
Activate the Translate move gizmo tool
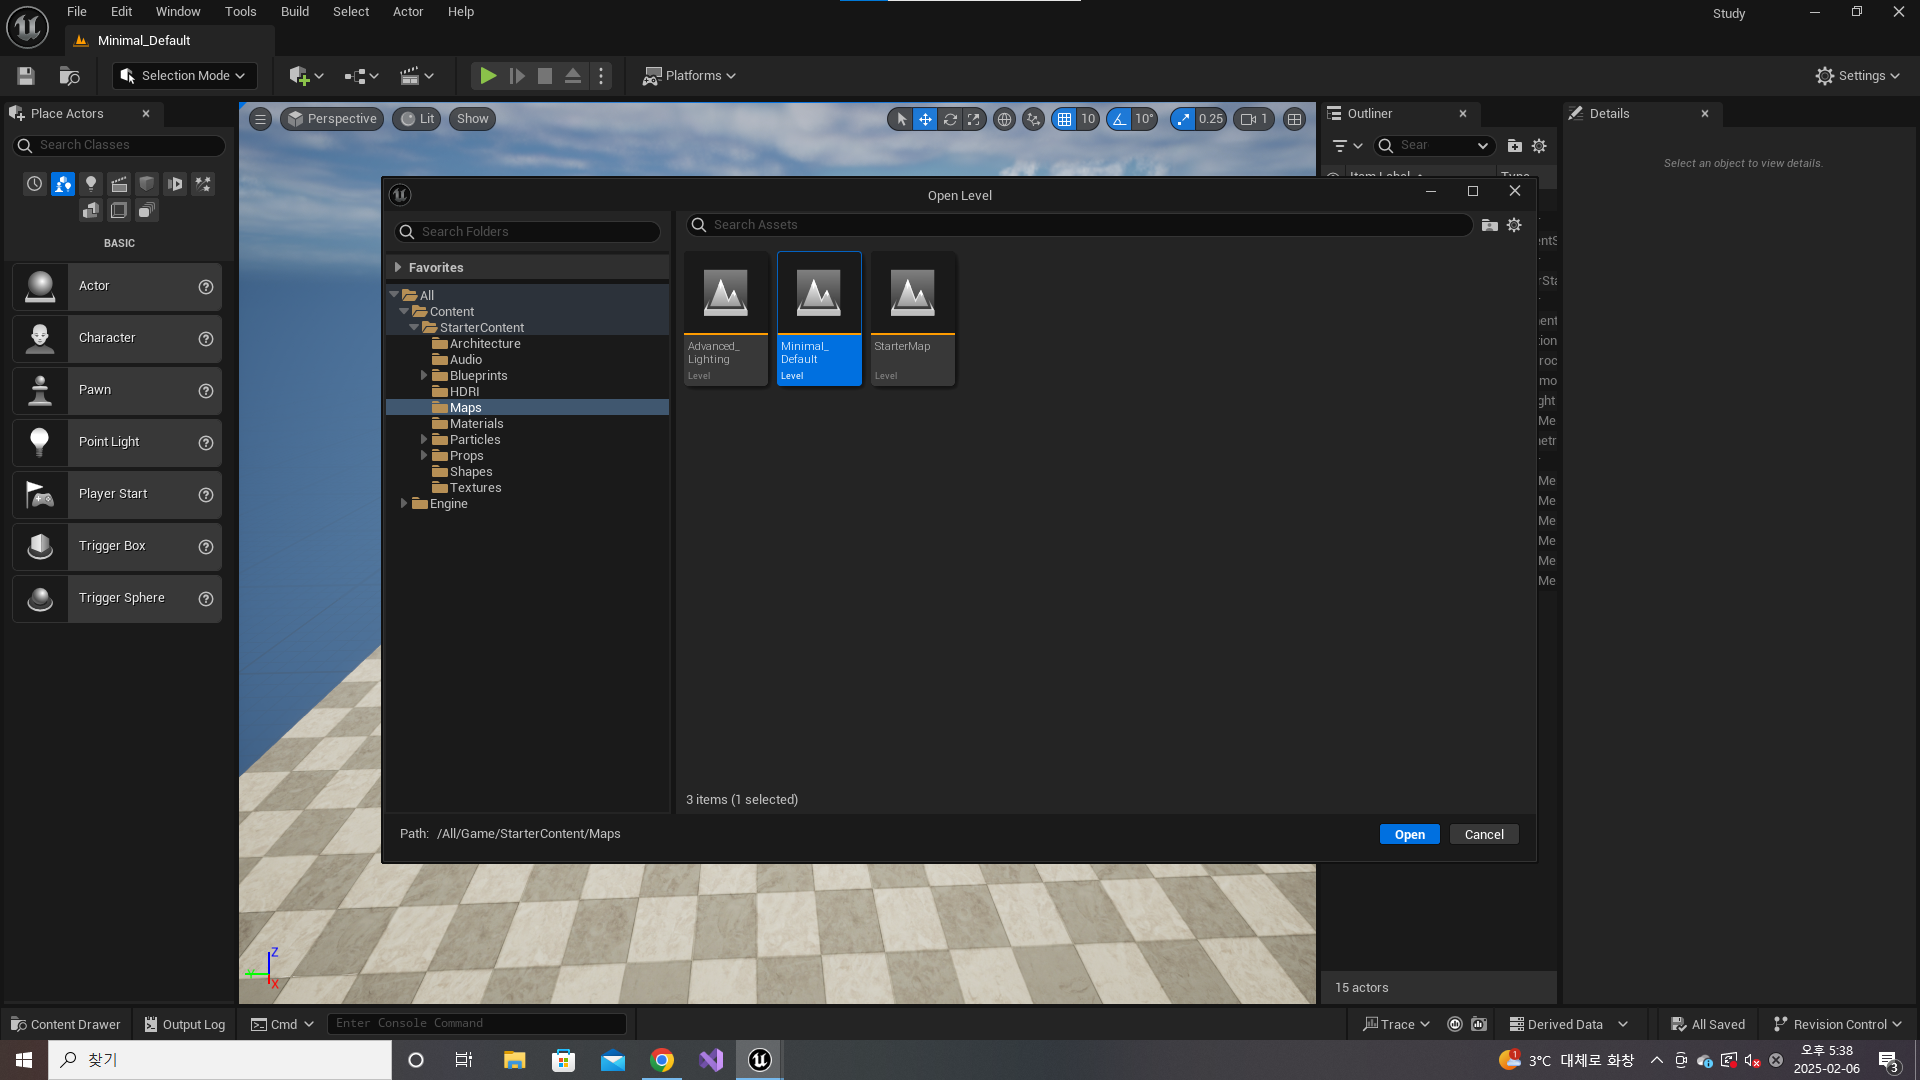925,119
